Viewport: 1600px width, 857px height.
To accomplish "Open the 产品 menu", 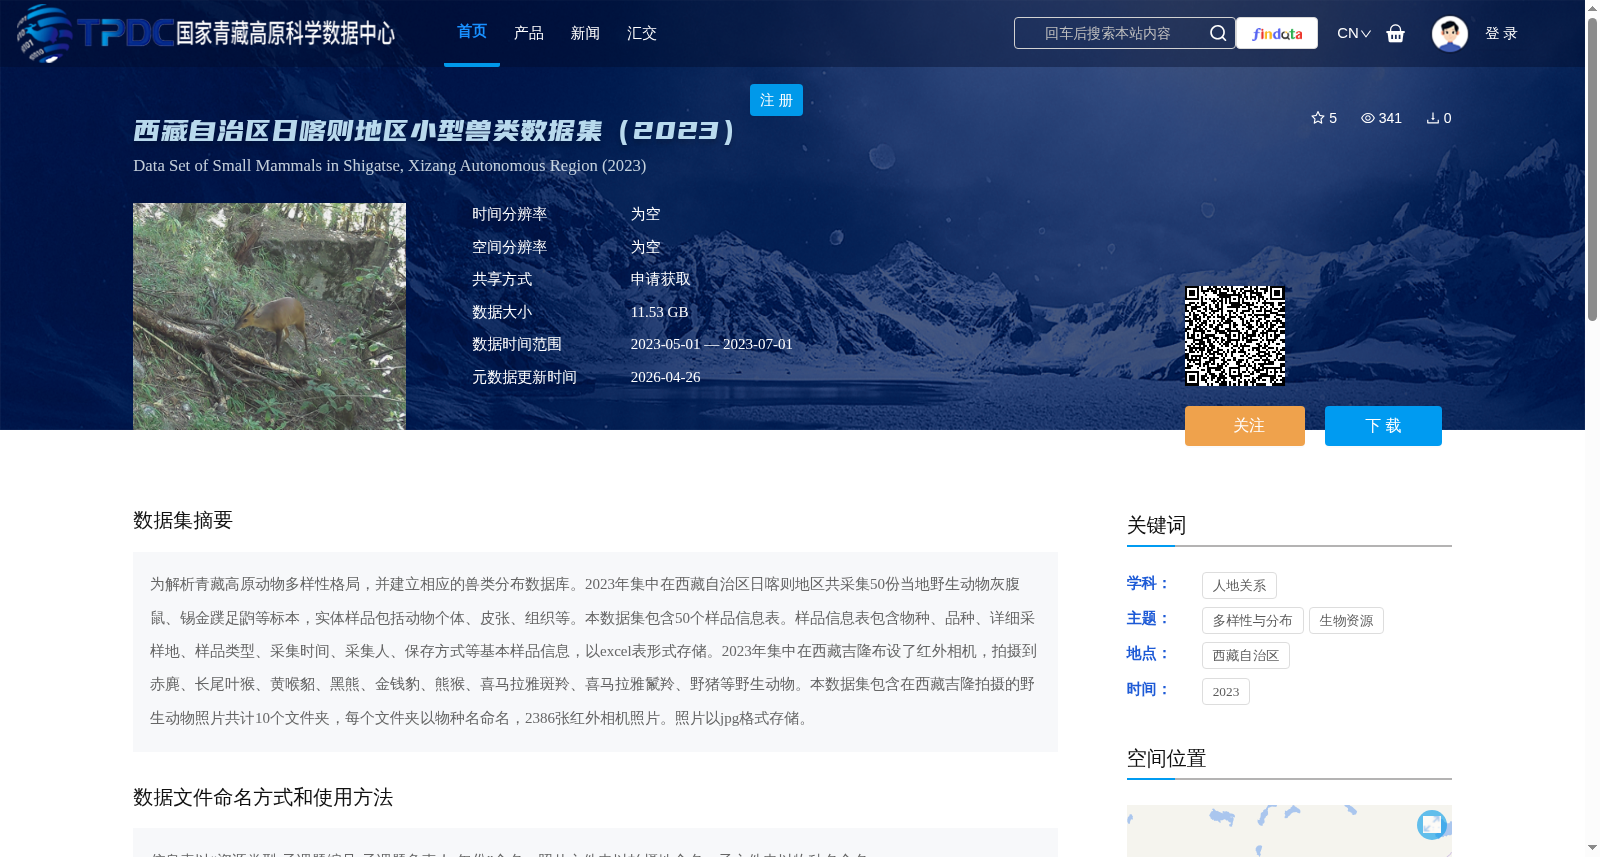I will tap(529, 33).
